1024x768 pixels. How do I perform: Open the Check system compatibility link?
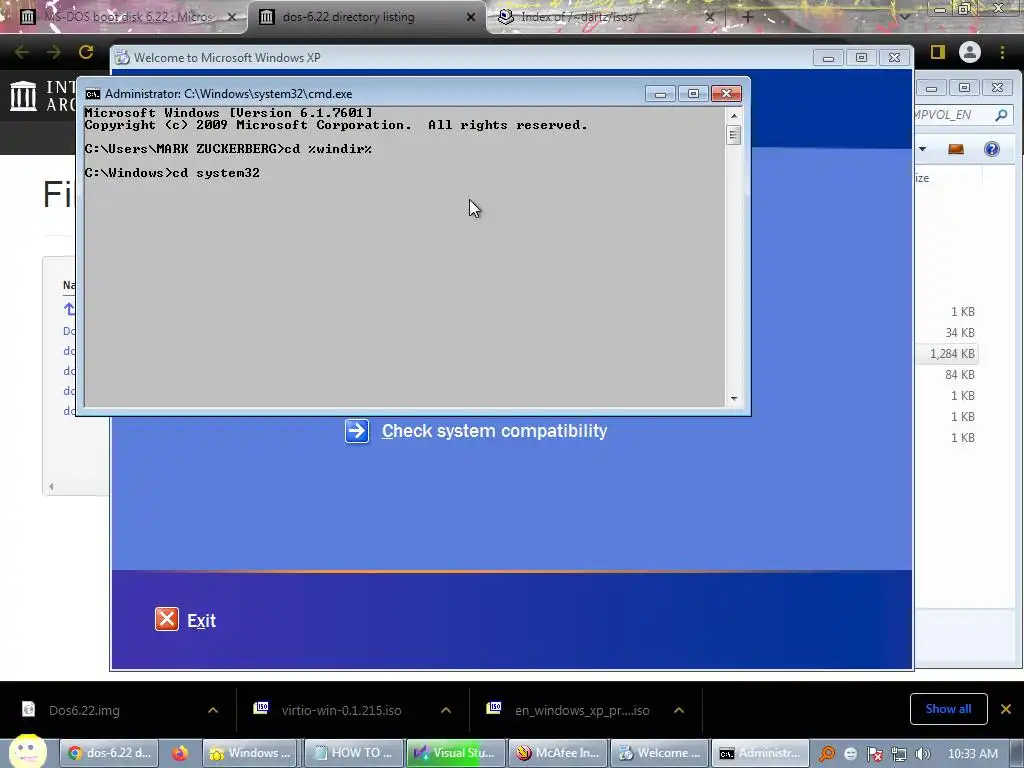pyautogui.click(x=494, y=431)
